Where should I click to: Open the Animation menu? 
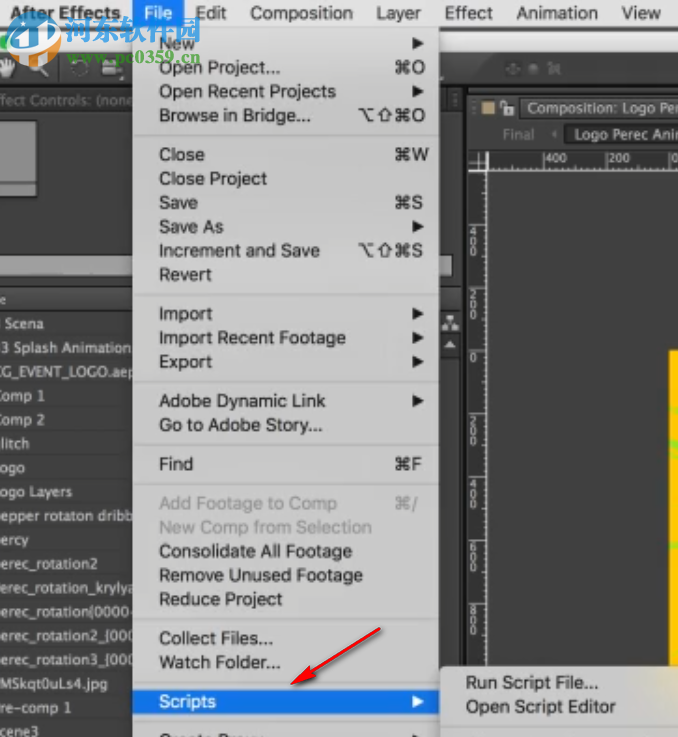point(557,13)
